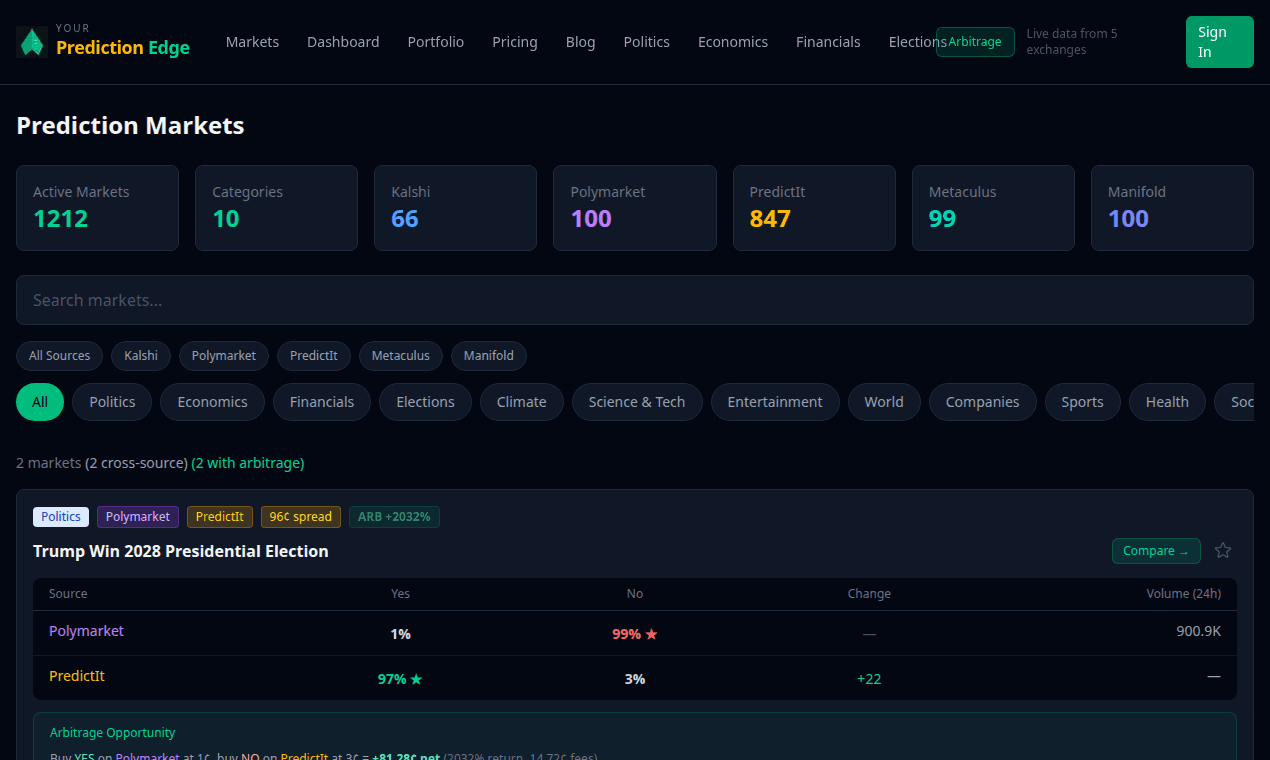Select the Sports category filter
Screen dimensions: 1270x760
click(x=1082, y=401)
